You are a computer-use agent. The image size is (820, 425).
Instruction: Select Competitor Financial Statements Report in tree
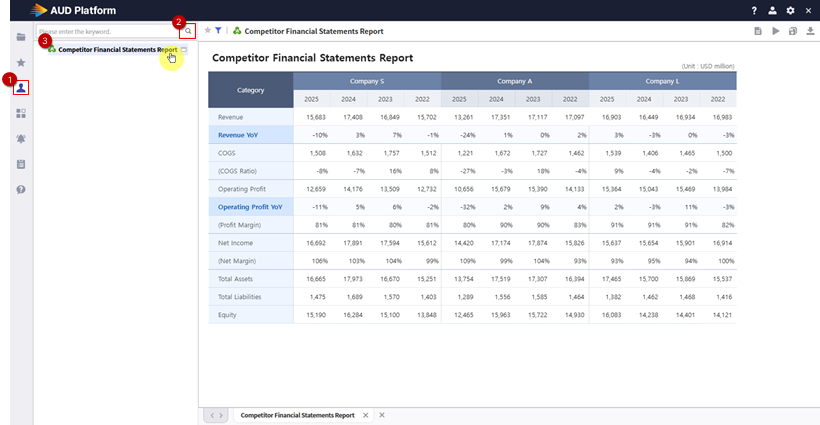pyautogui.click(x=117, y=49)
